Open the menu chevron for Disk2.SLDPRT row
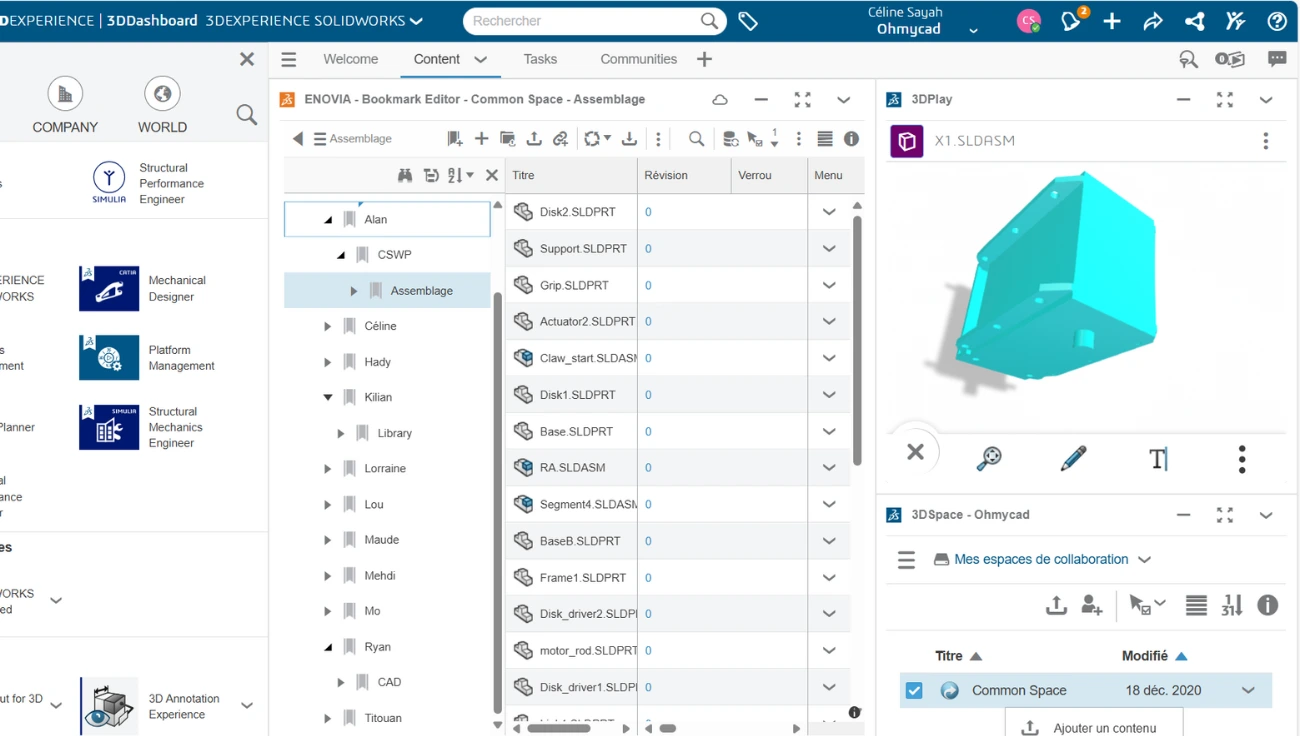This screenshot has width=1300, height=736. click(829, 212)
